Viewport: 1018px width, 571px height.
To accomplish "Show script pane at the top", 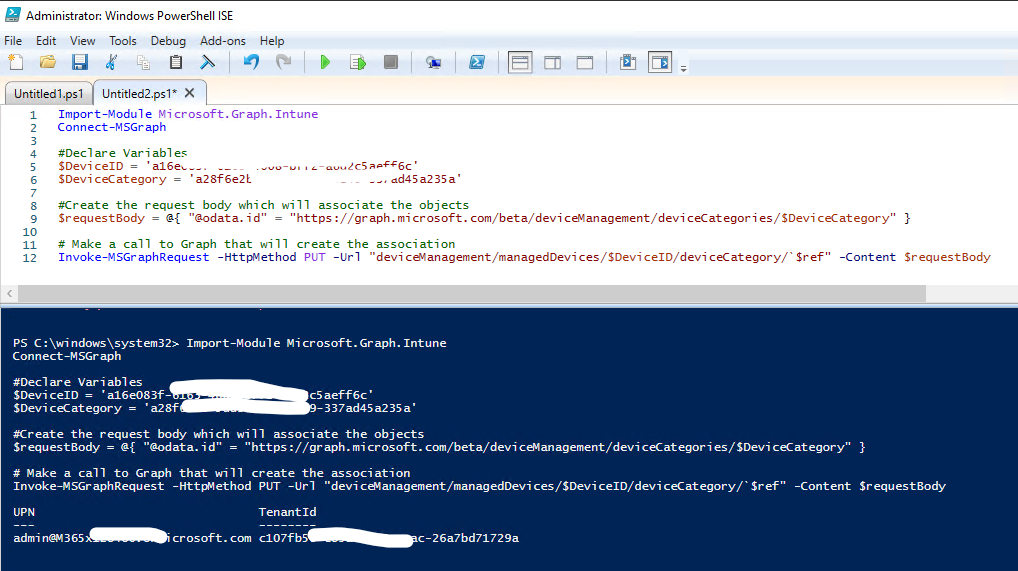I will tap(520, 62).
